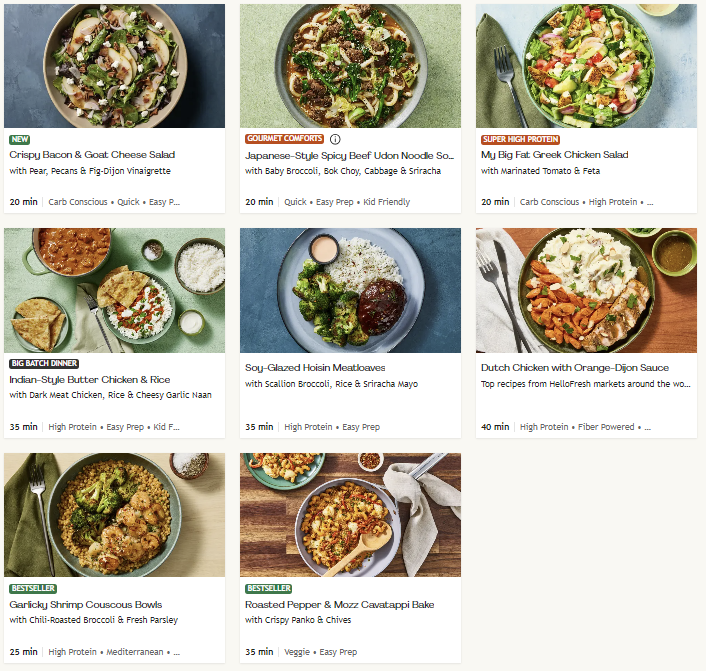
Task: Click the Gourmet Comforts badge
Action: click(x=284, y=139)
